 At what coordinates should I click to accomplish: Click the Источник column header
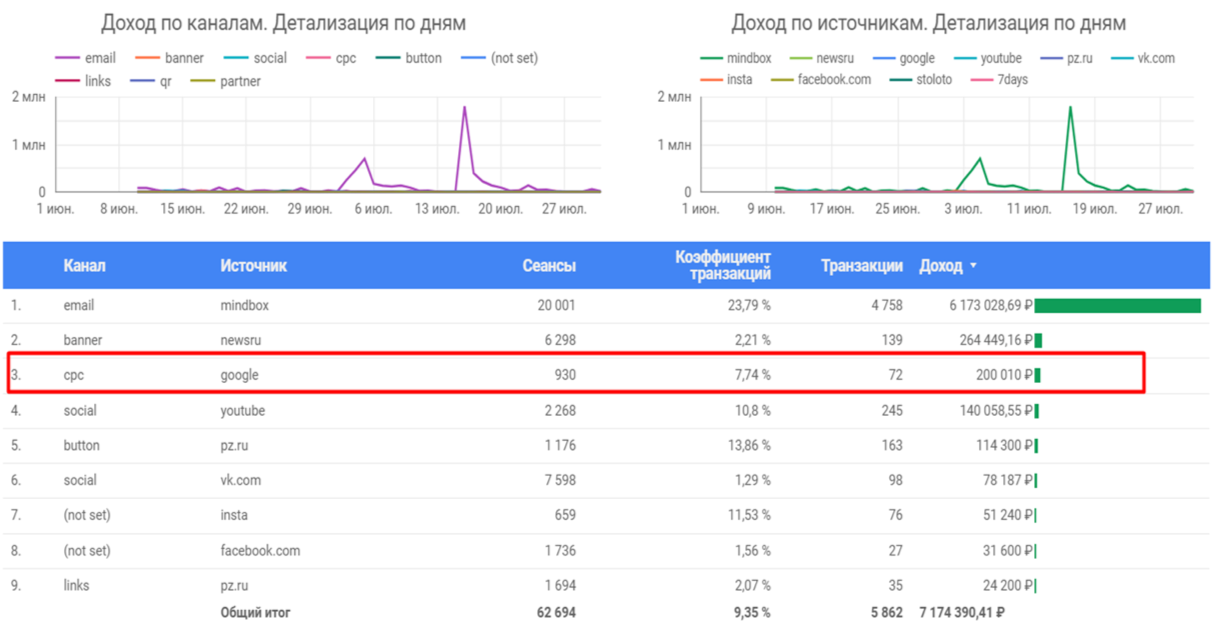[253, 266]
